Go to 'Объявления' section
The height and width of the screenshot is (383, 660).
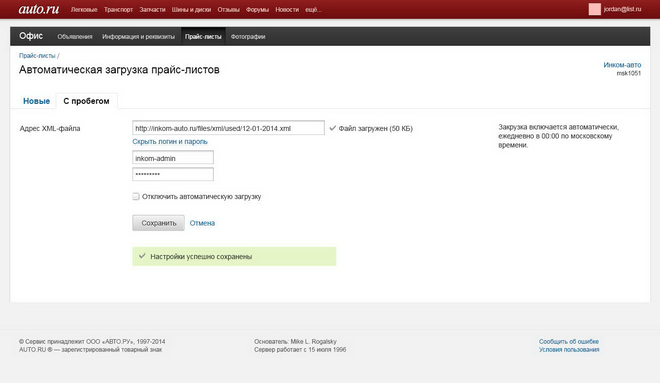pos(75,37)
